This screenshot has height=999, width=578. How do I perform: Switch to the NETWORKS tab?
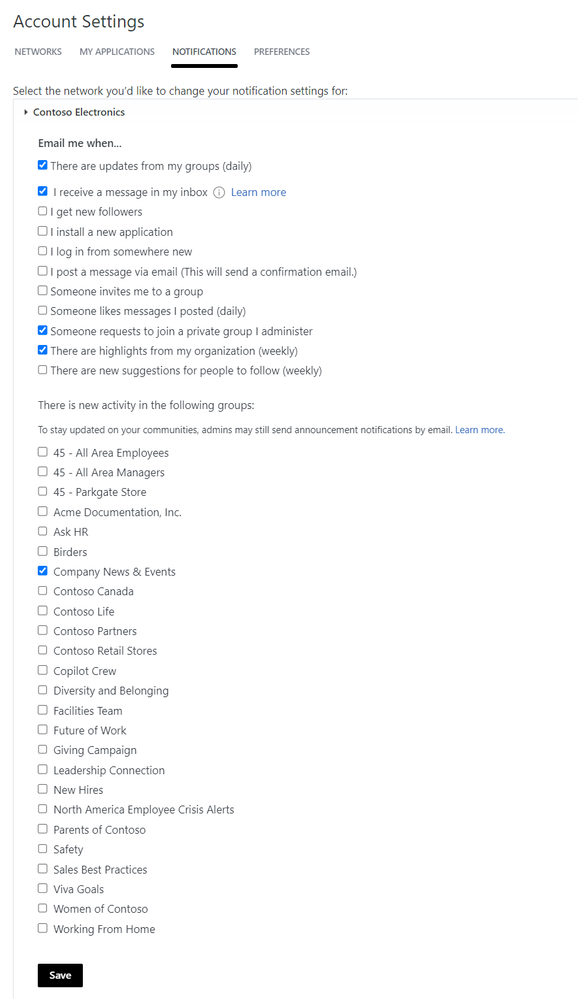tap(38, 52)
